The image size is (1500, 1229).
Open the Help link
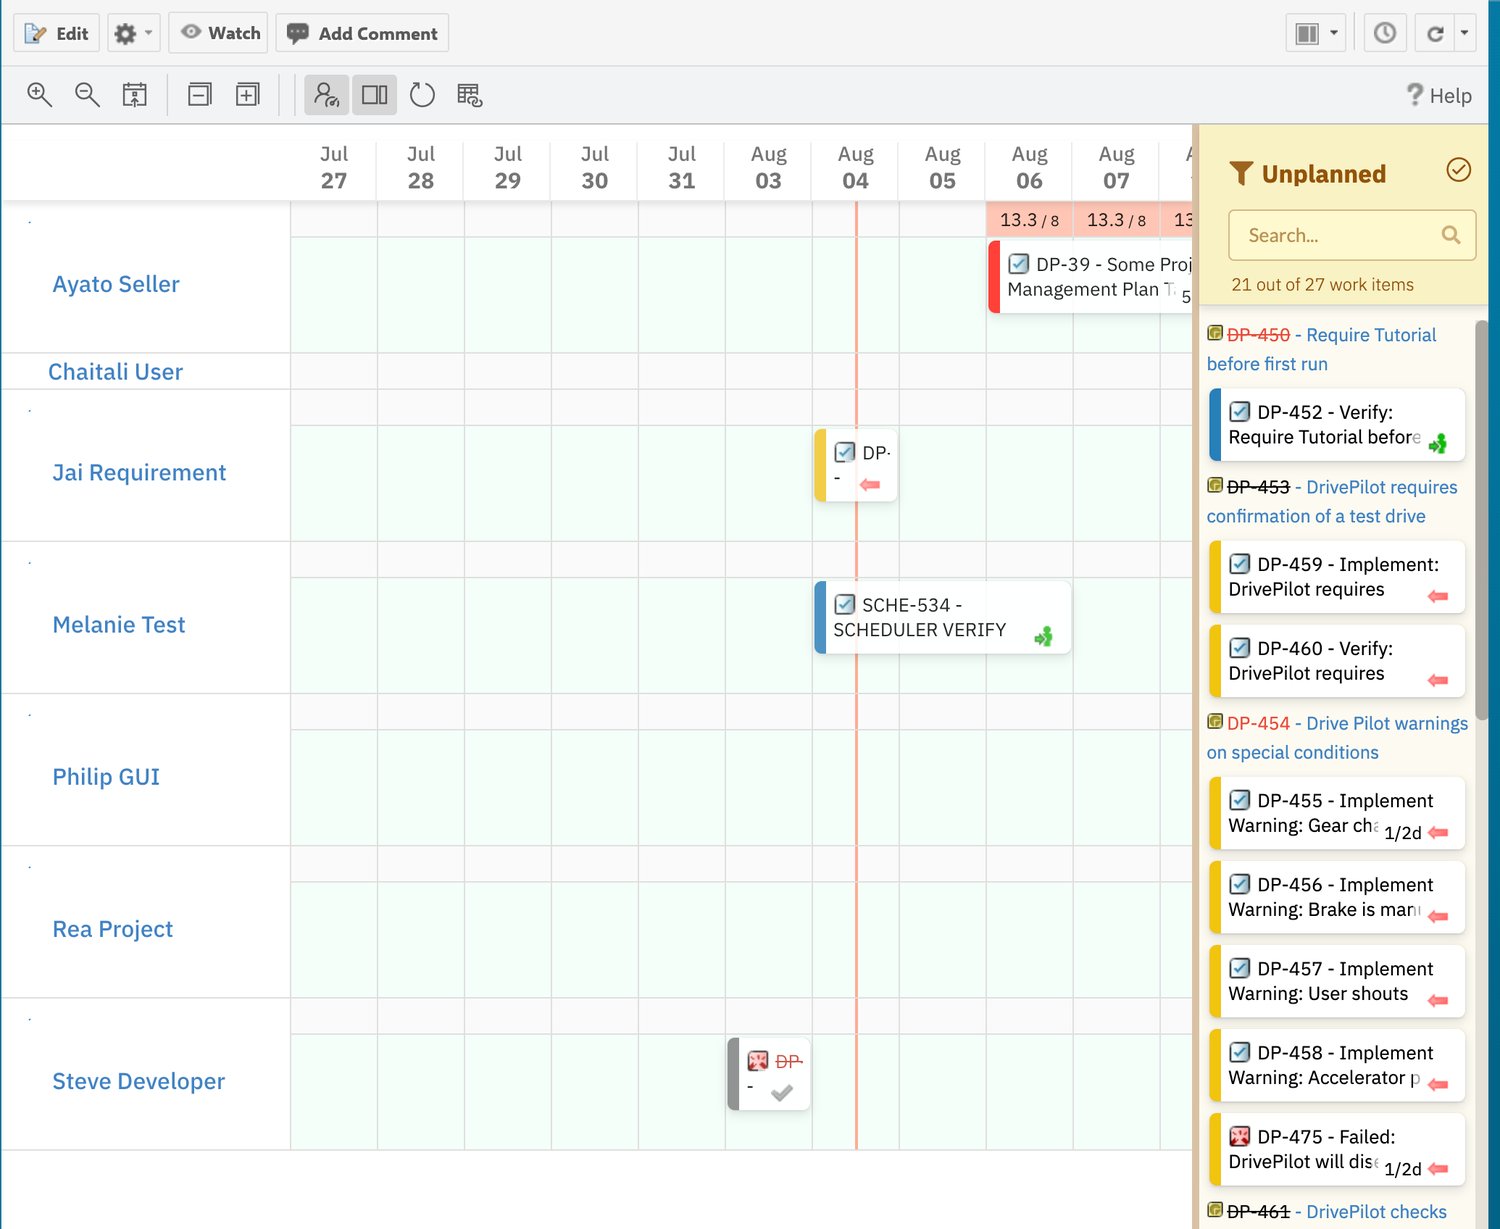tap(1439, 95)
